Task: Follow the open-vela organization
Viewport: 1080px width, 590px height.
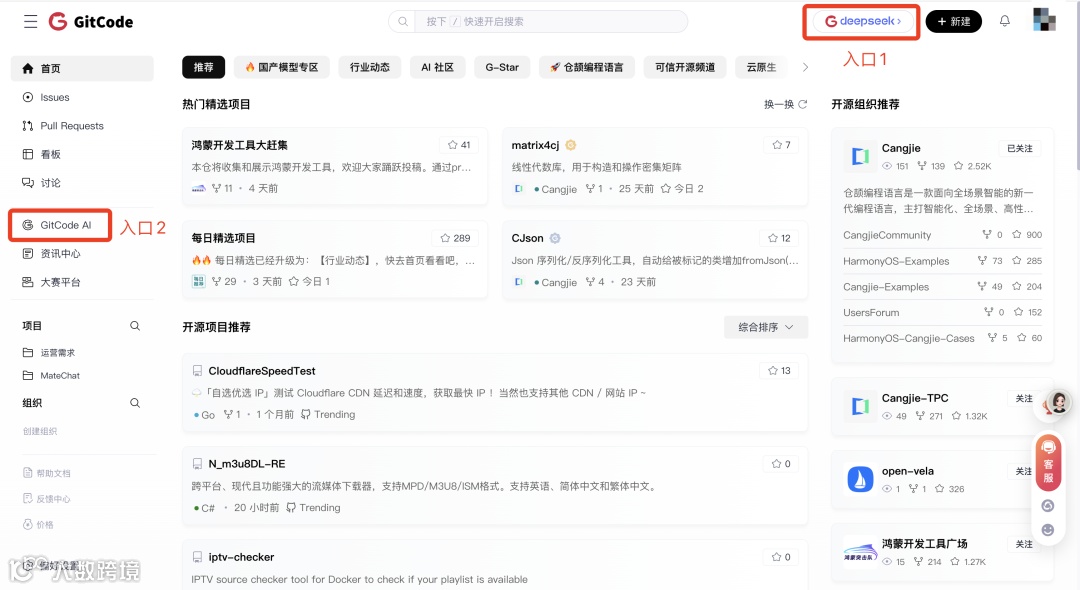Action: [x=1024, y=471]
